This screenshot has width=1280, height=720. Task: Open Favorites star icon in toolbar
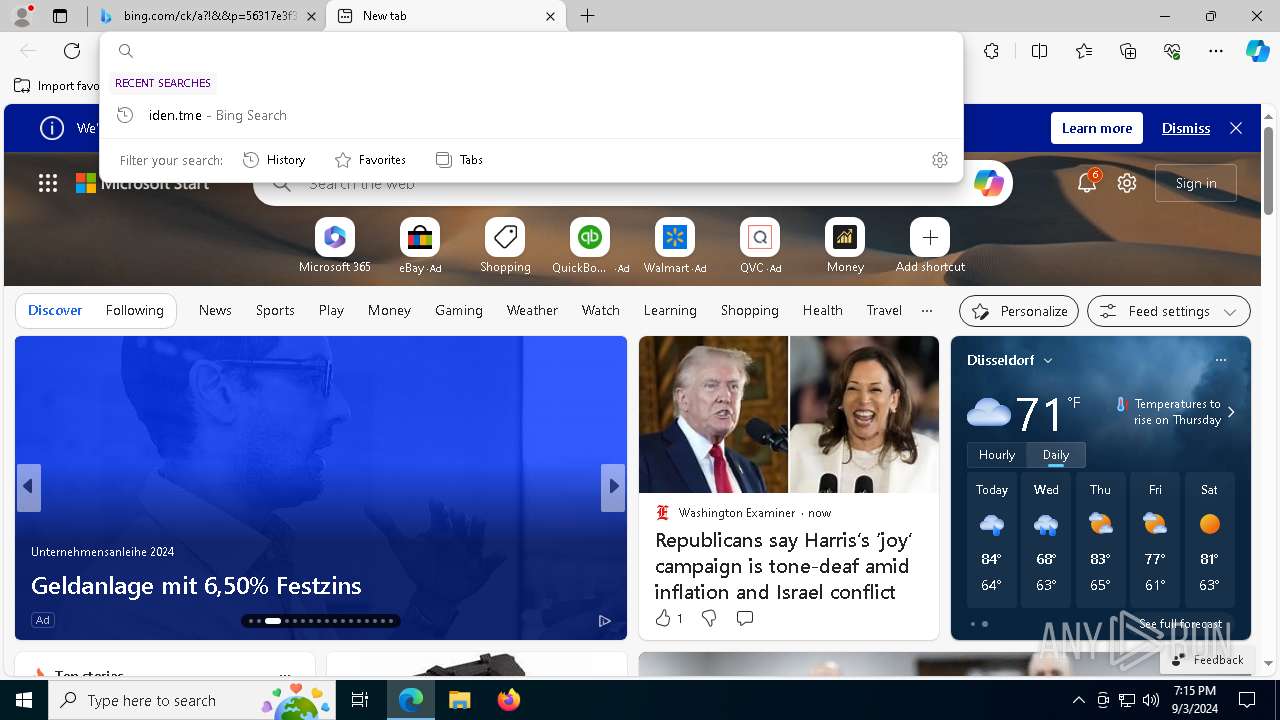(1084, 51)
